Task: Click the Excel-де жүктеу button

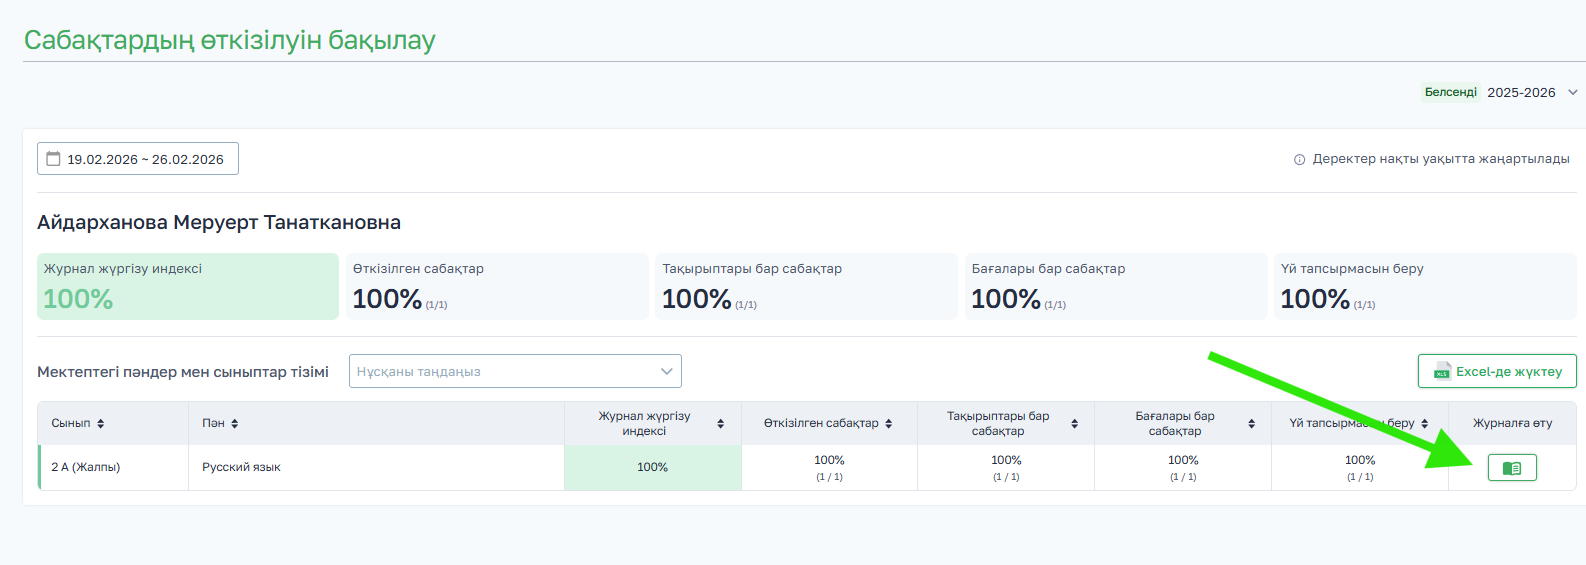Action: click(1496, 371)
